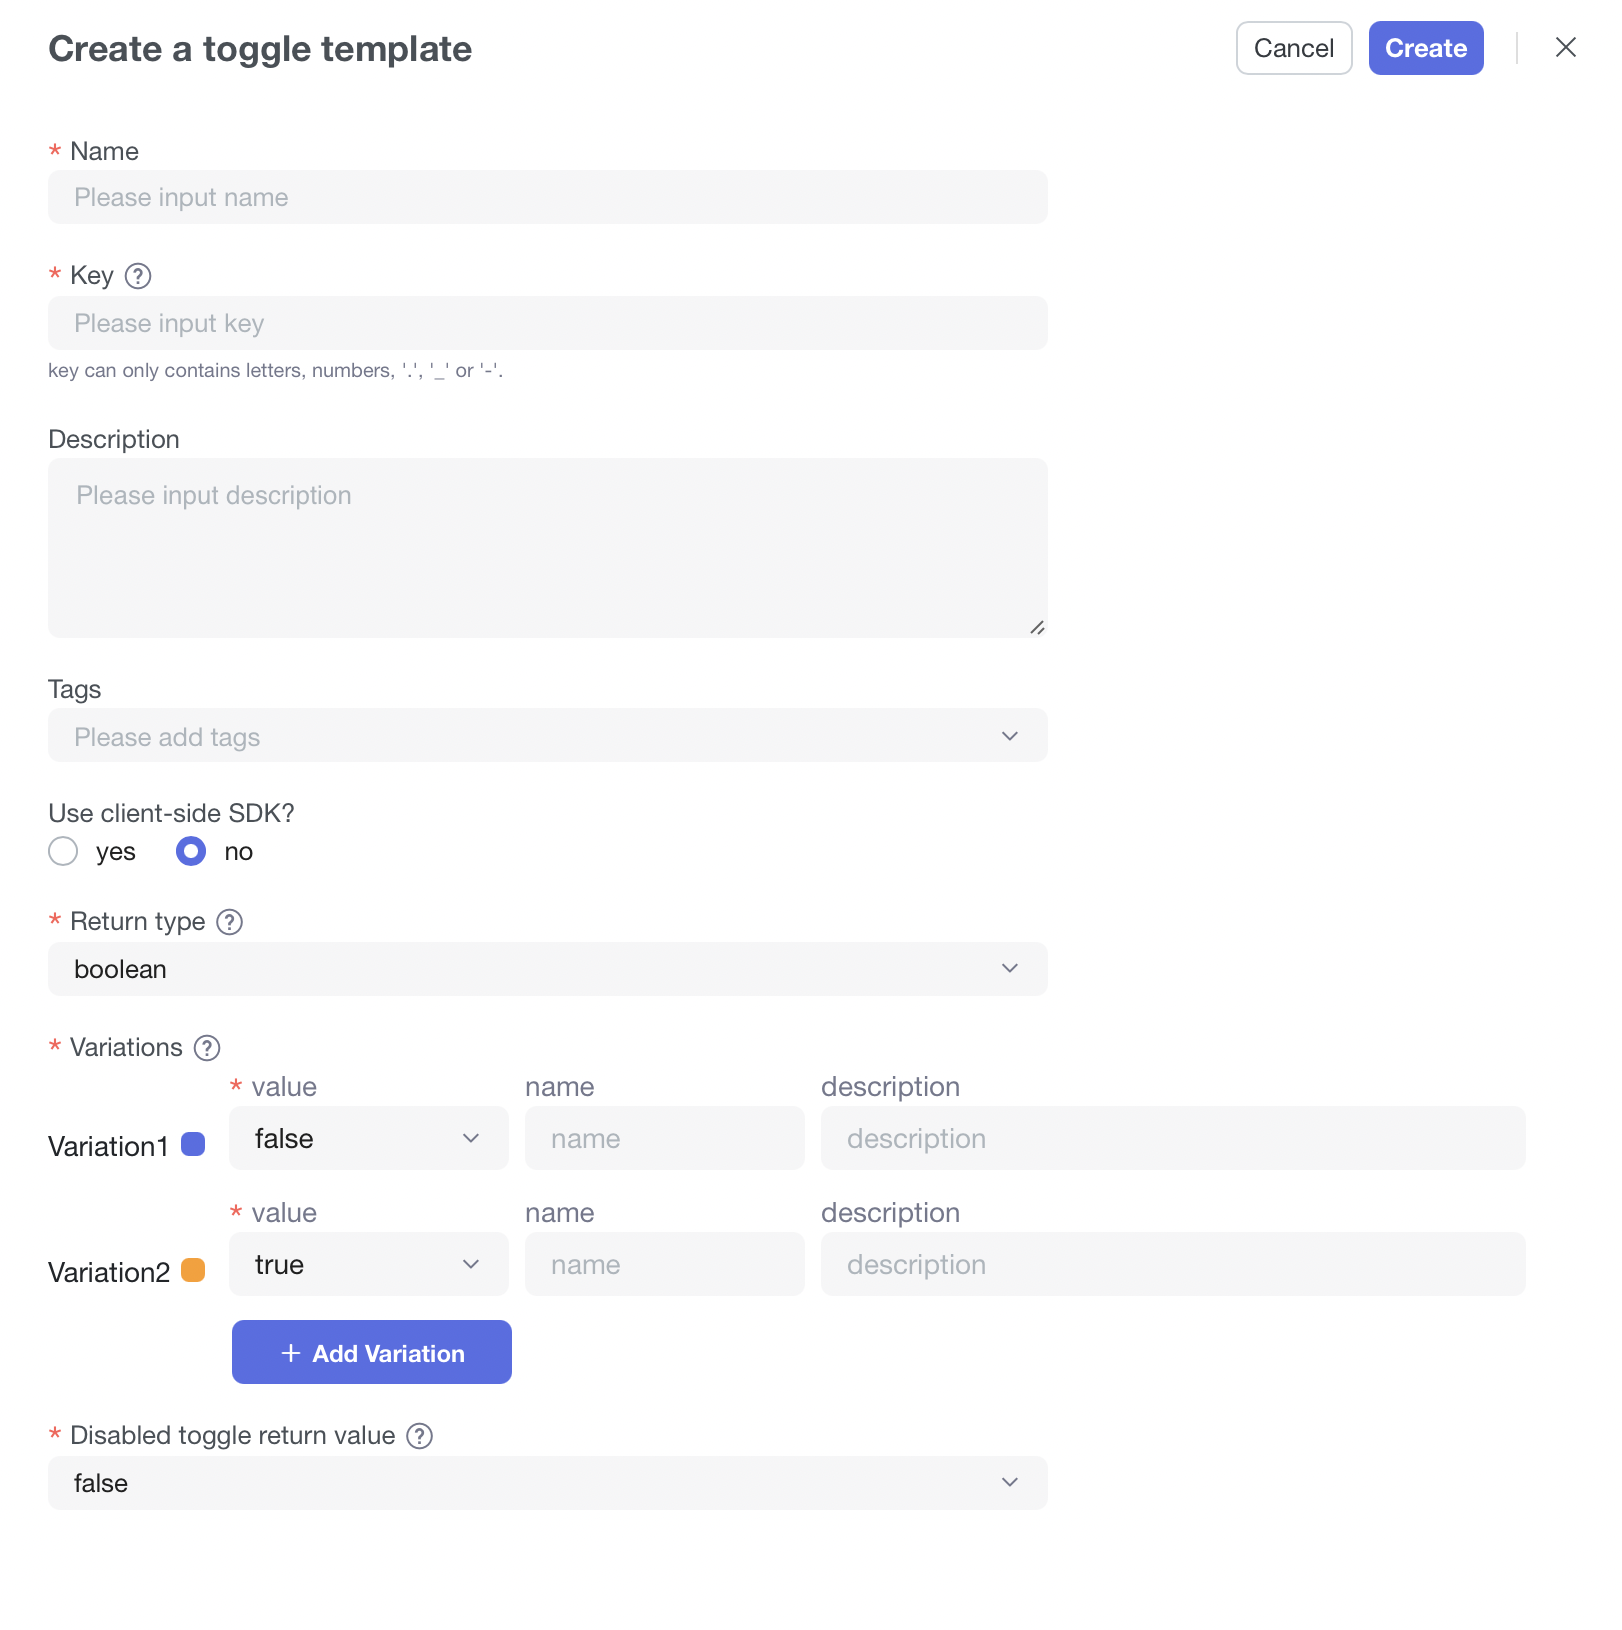Image resolution: width=1622 pixels, height=1630 pixels.
Task: Click Disabled toggle return value help icon
Action: [x=420, y=1436]
